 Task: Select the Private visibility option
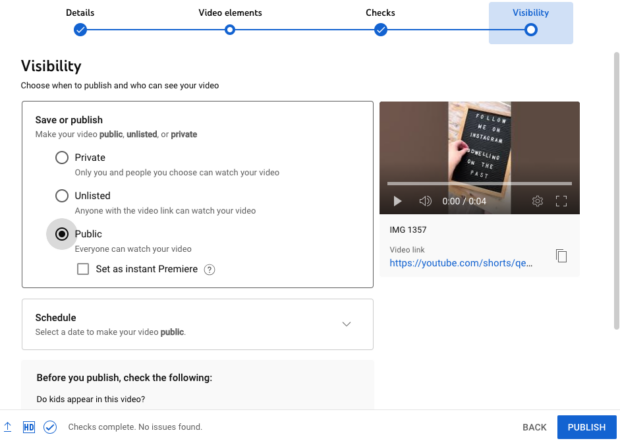pyautogui.click(x=62, y=158)
